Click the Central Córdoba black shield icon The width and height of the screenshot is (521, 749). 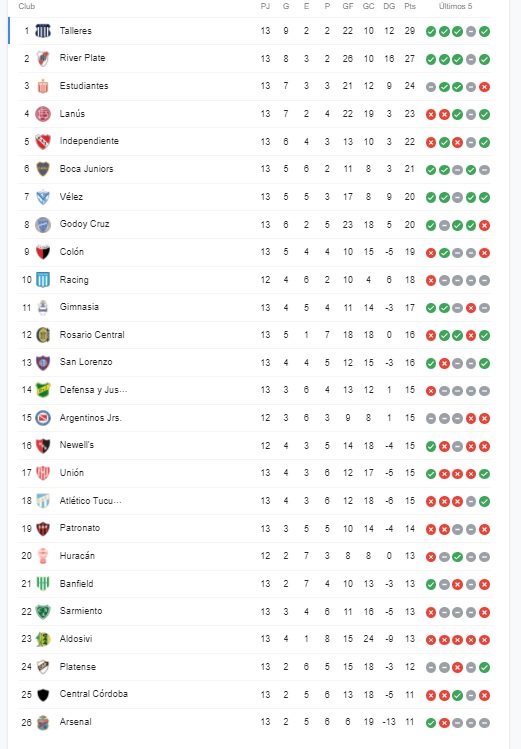click(43, 695)
